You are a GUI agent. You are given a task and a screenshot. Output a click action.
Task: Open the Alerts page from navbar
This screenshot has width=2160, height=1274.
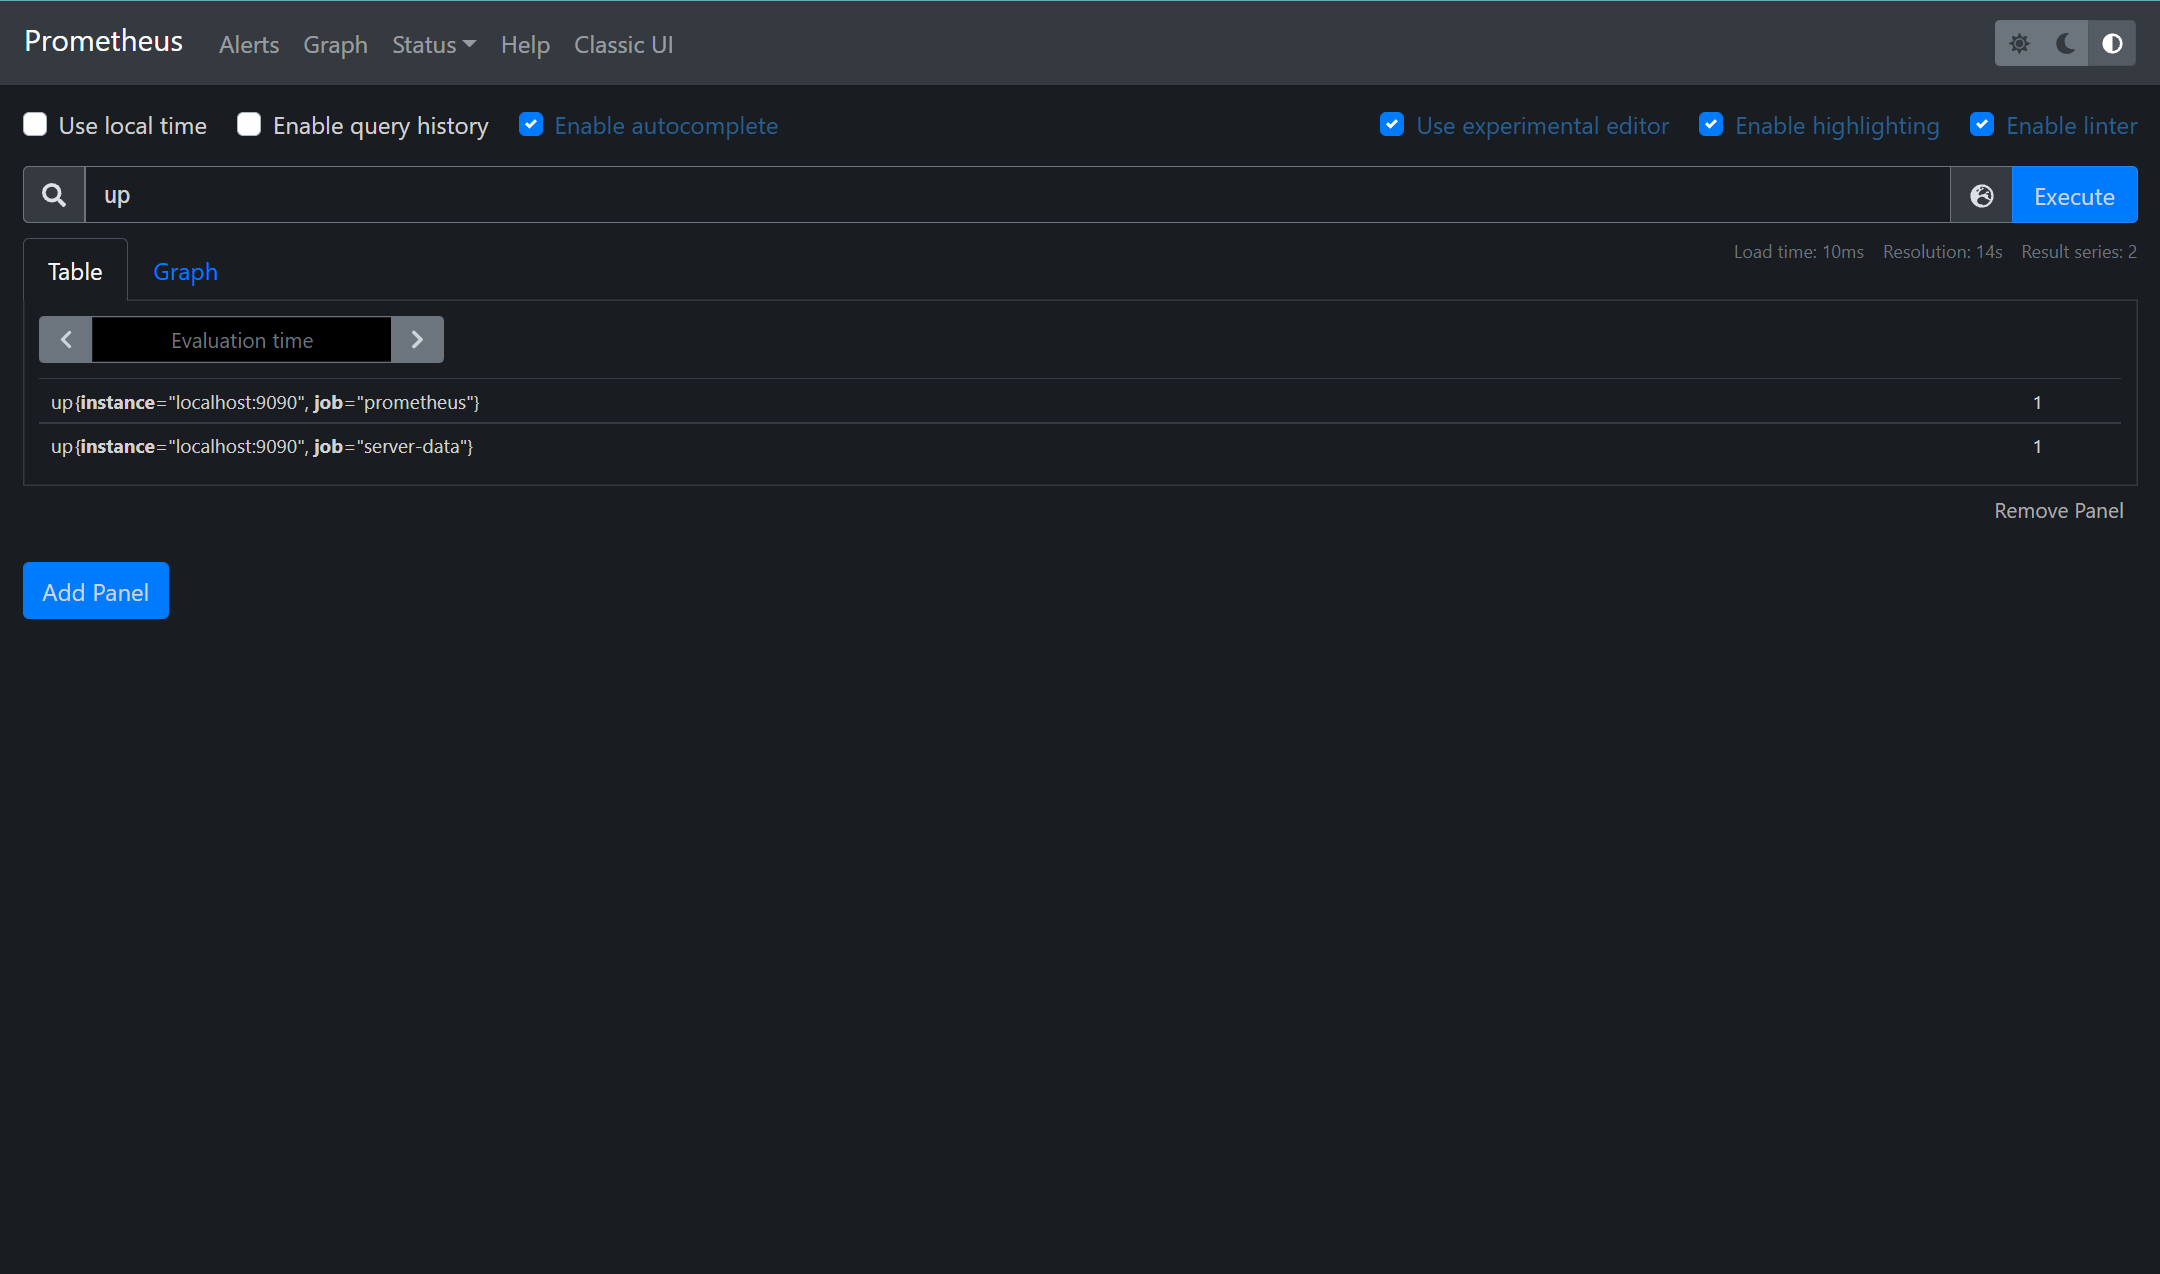[249, 45]
